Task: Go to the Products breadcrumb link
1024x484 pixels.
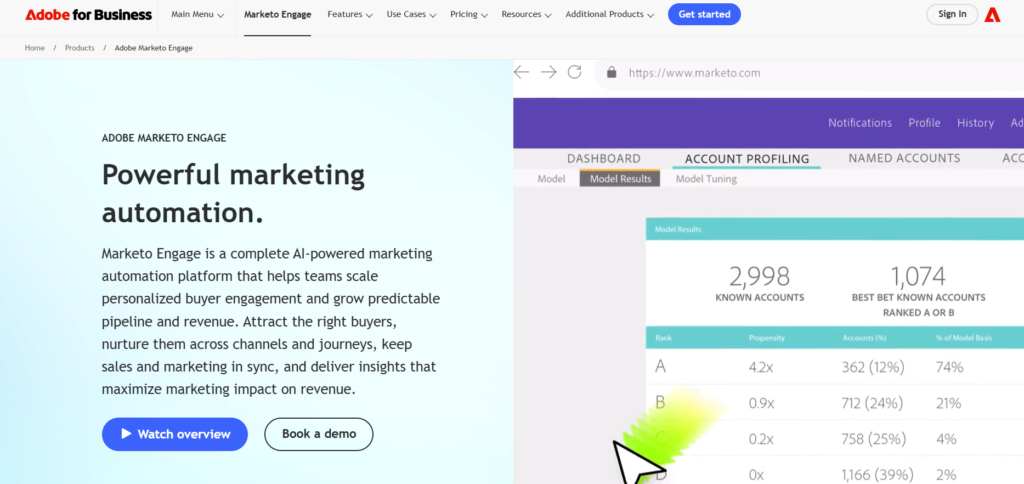Action: coord(80,48)
